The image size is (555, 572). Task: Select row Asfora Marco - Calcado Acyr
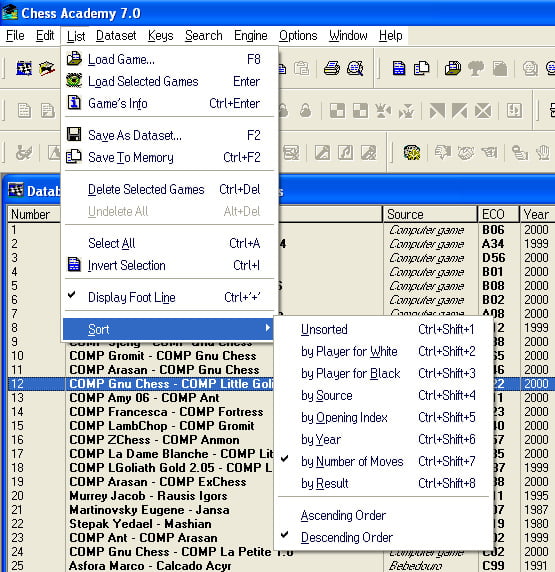coord(150,566)
